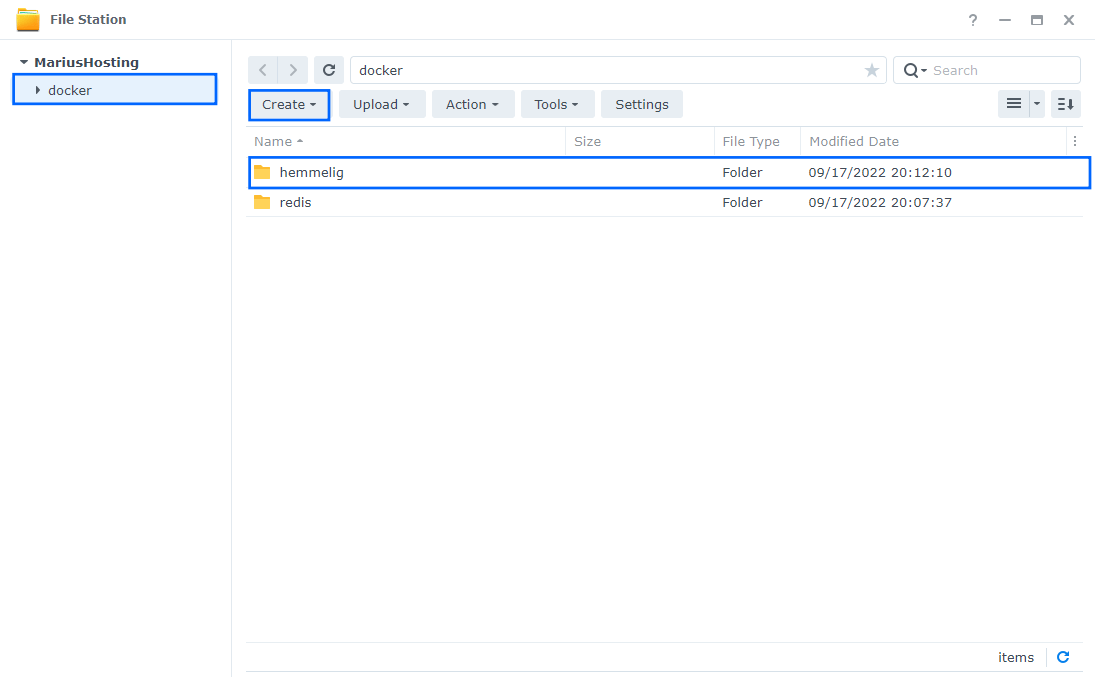Select the docker folder in sidebar
Viewport: 1095px width, 677px height.
coord(70,90)
